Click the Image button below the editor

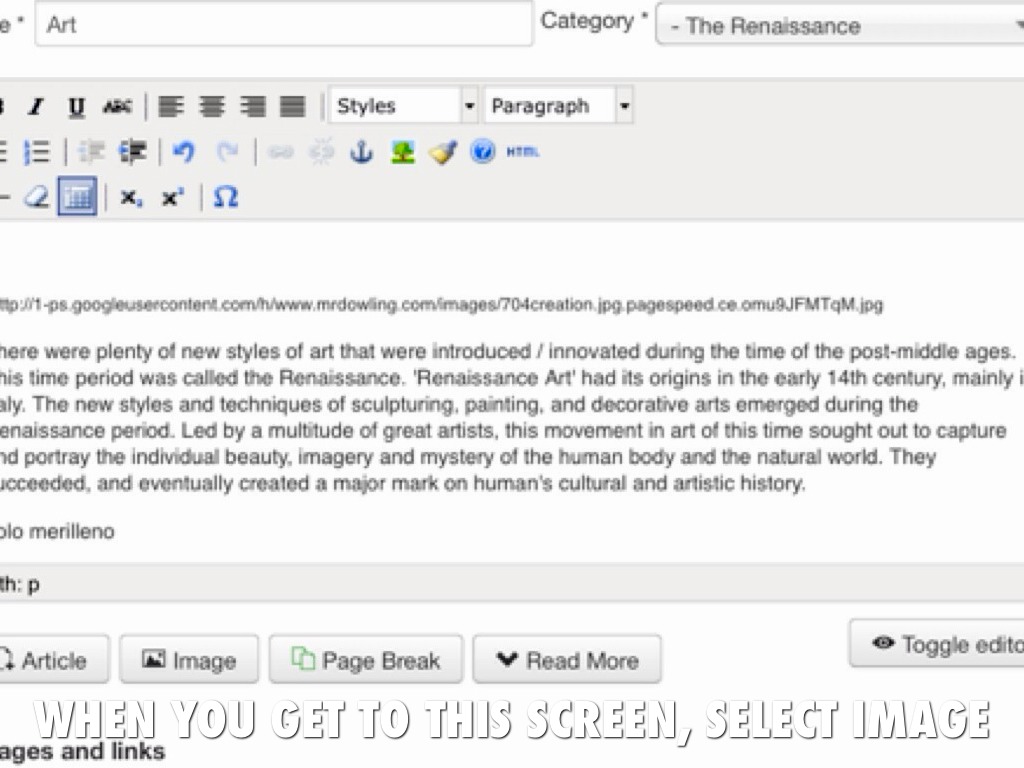pos(189,660)
